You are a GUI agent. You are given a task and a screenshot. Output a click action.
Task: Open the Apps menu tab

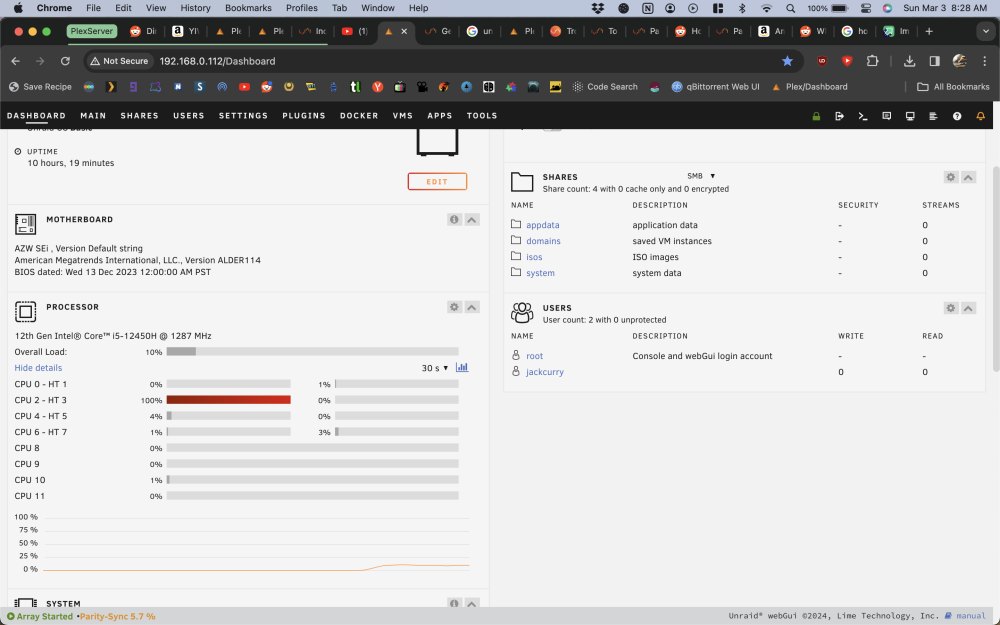pos(440,115)
